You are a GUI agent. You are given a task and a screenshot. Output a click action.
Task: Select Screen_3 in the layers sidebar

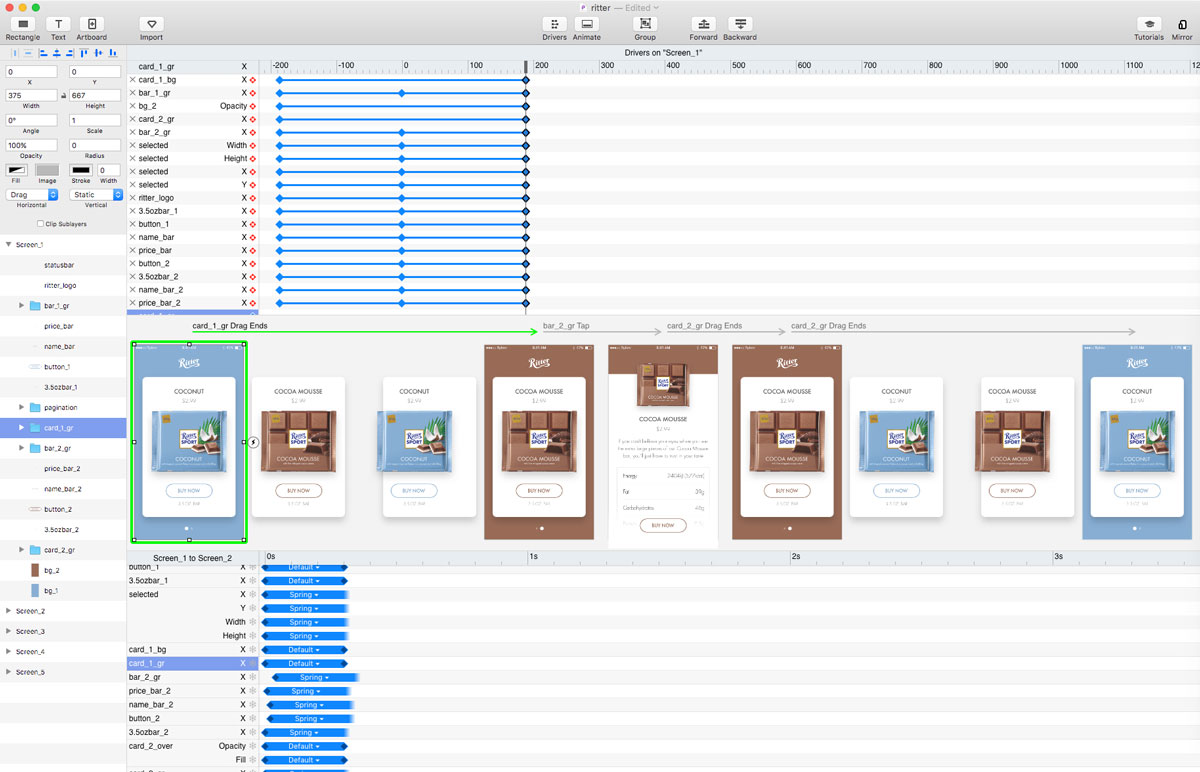point(30,631)
